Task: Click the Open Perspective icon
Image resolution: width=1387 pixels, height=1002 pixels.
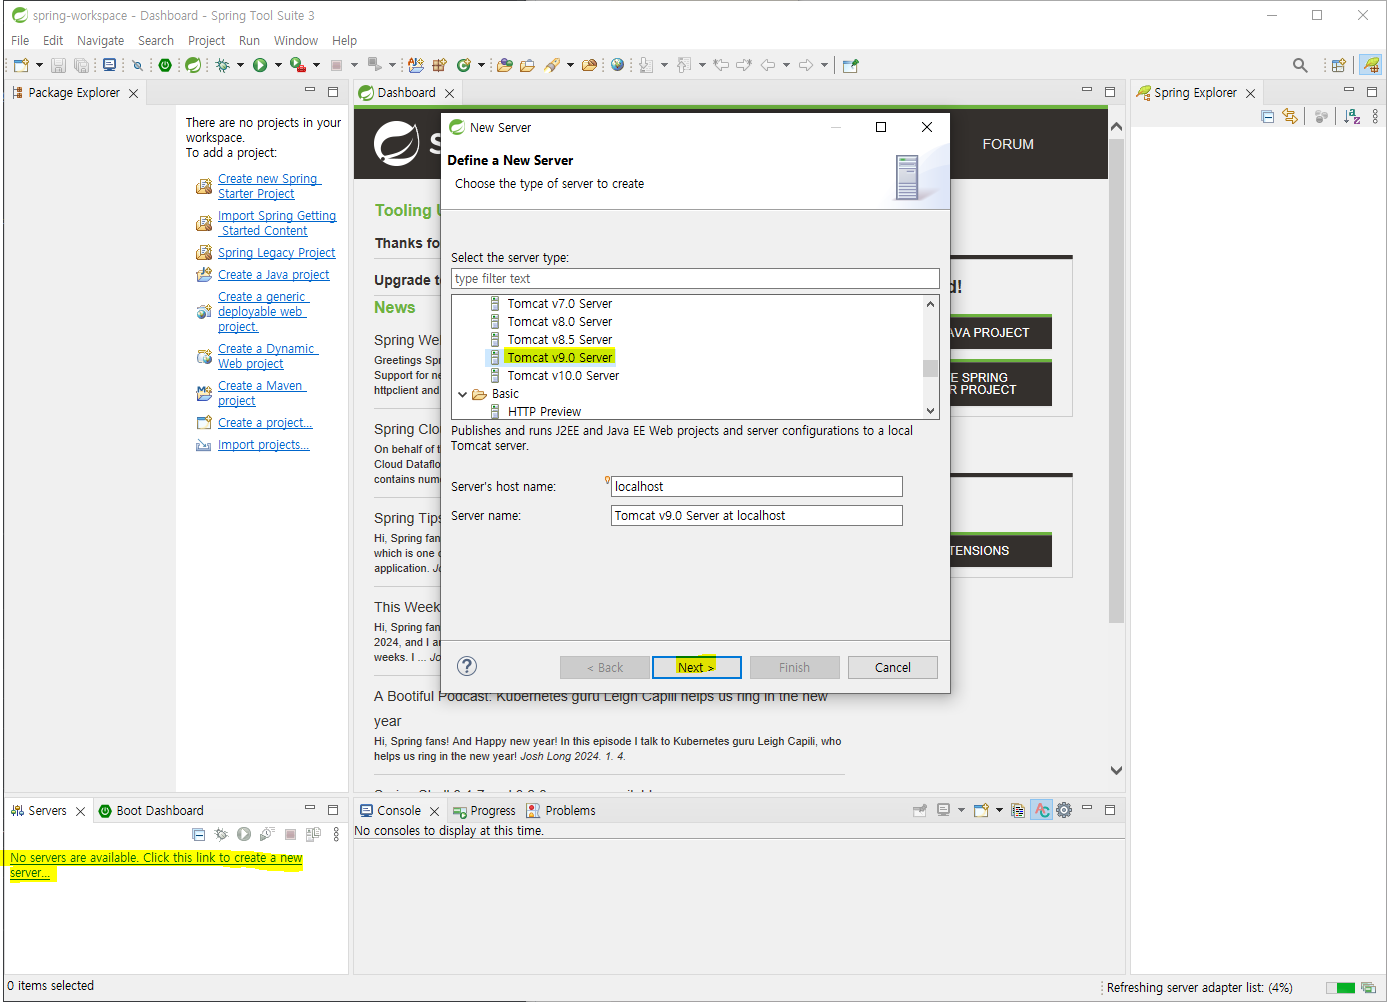Action: pyautogui.click(x=1338, y=65)
